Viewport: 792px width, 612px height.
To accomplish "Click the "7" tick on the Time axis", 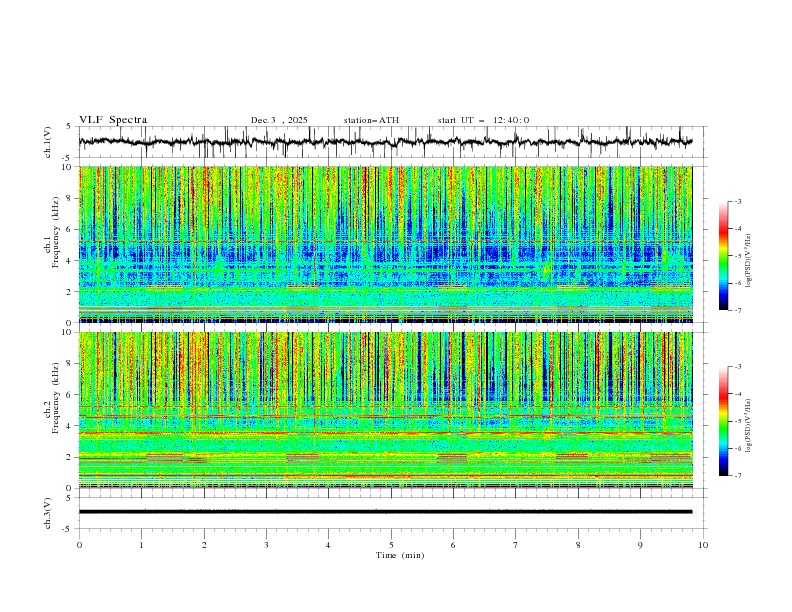I will pos(516,545).
